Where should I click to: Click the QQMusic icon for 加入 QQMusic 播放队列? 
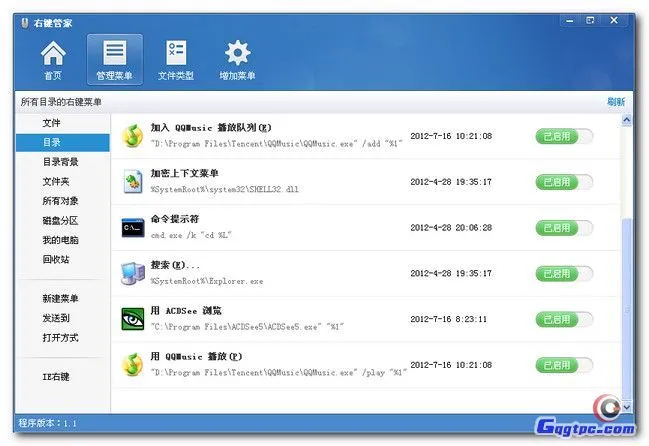tap(132, 136)
